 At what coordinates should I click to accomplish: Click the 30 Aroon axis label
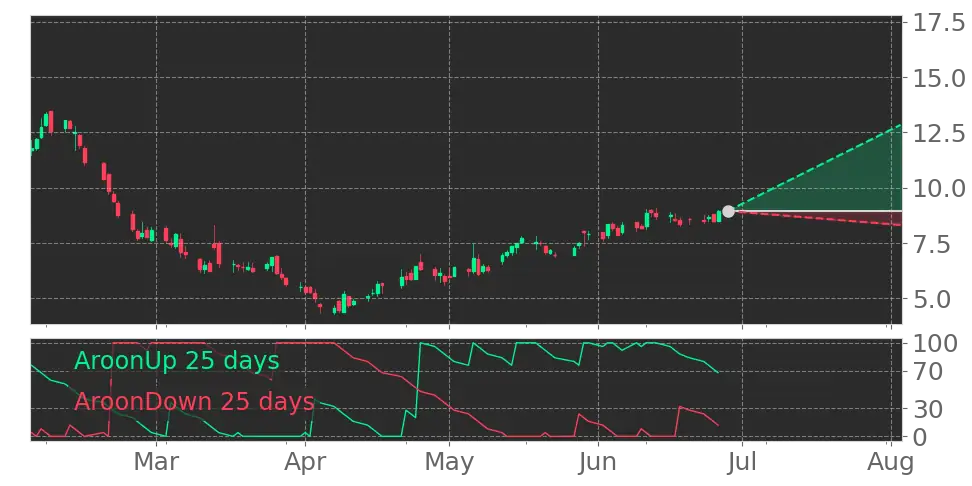click(x=926, y=409)
